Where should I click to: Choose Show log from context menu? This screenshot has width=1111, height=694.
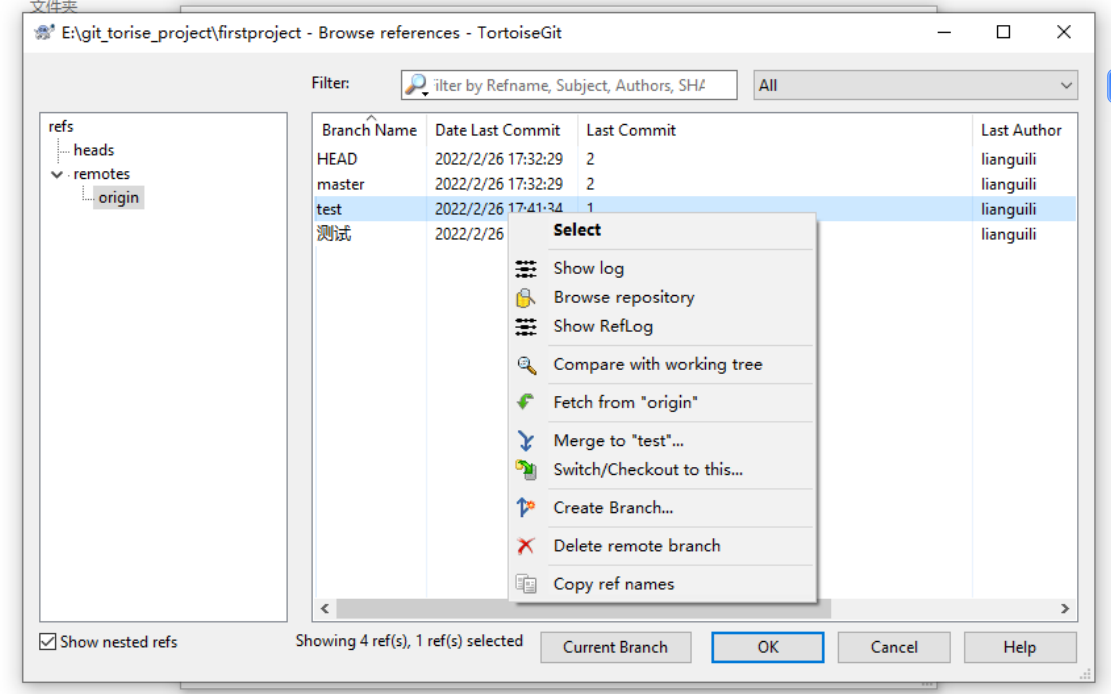pyautogui.click(x=588, y=269)
